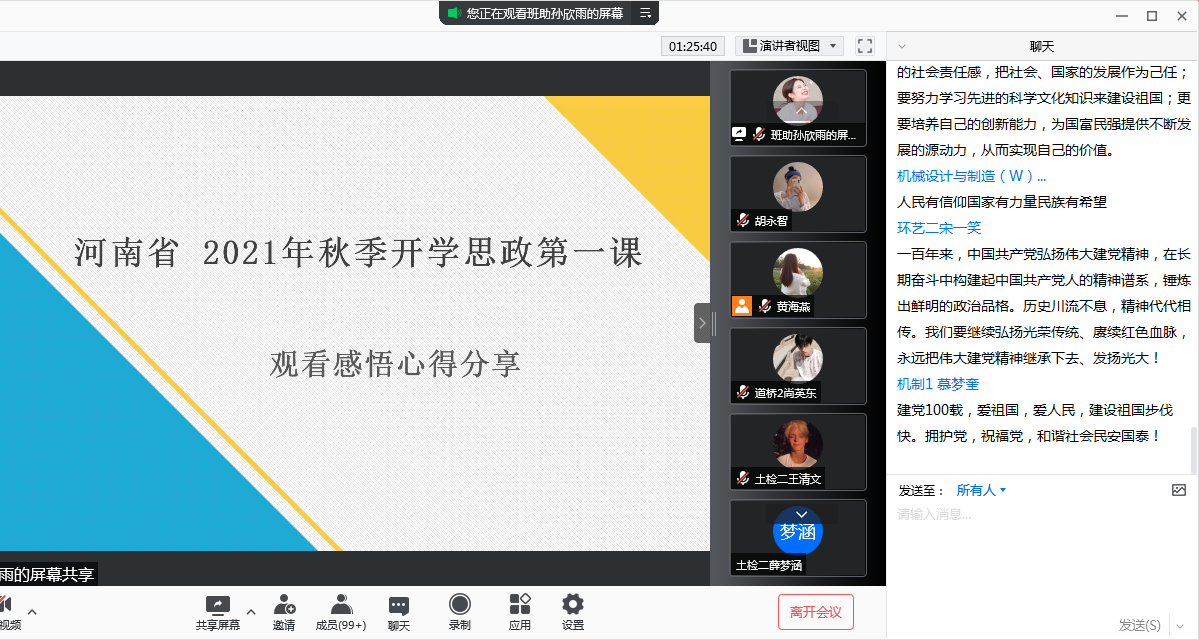Click the Invite (邀请) icon
Image resolution: width=1199 pixels, height=640 pixels.
pos(284,612)
